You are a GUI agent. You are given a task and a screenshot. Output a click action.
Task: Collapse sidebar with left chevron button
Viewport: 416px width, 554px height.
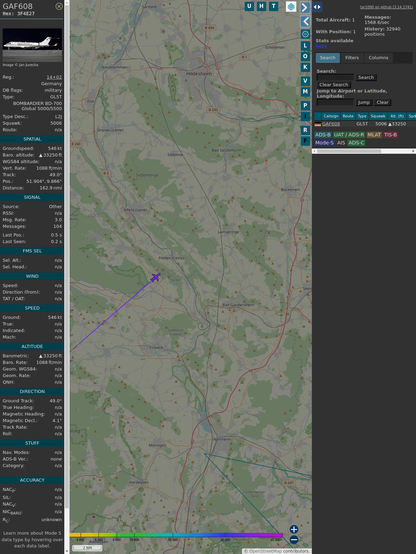click(305, 22)
